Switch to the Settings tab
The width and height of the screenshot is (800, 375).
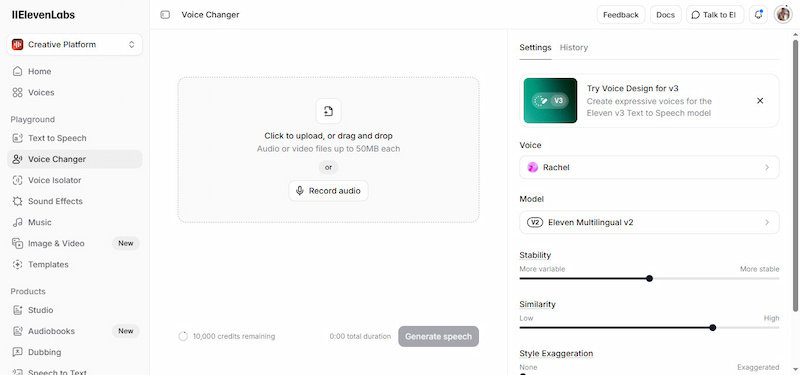tap(535, 47)
